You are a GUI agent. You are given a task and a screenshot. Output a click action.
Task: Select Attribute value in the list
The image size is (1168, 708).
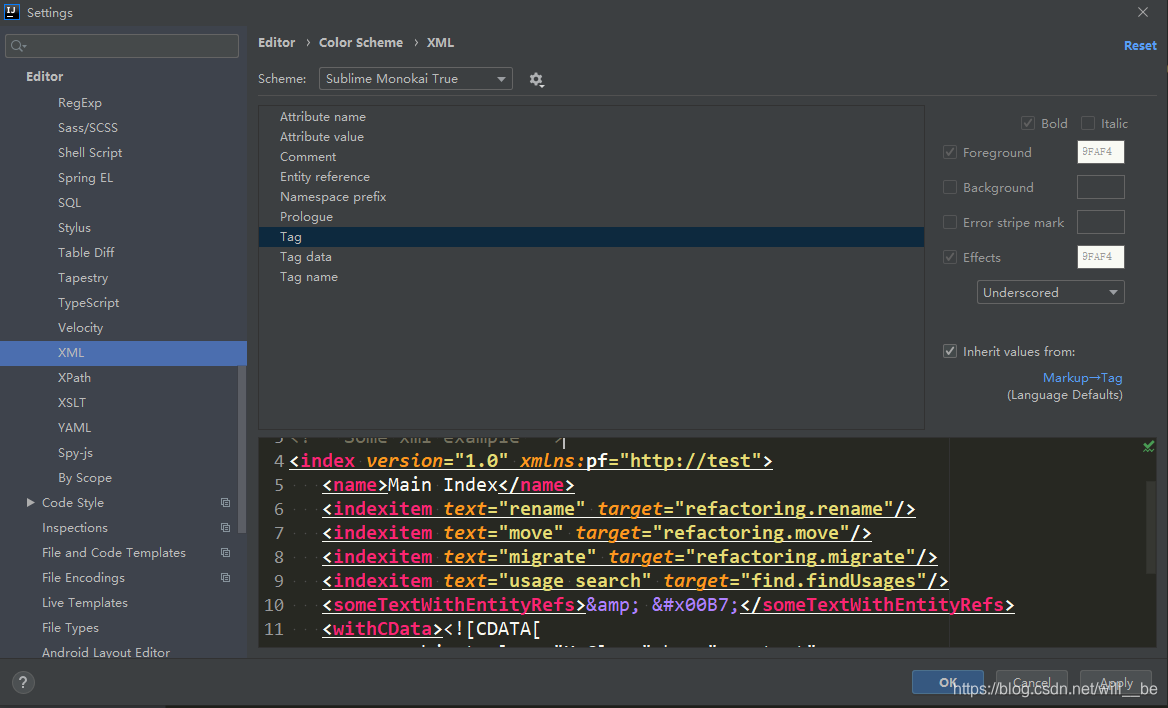pyautogui.click(x=591, y=136)
